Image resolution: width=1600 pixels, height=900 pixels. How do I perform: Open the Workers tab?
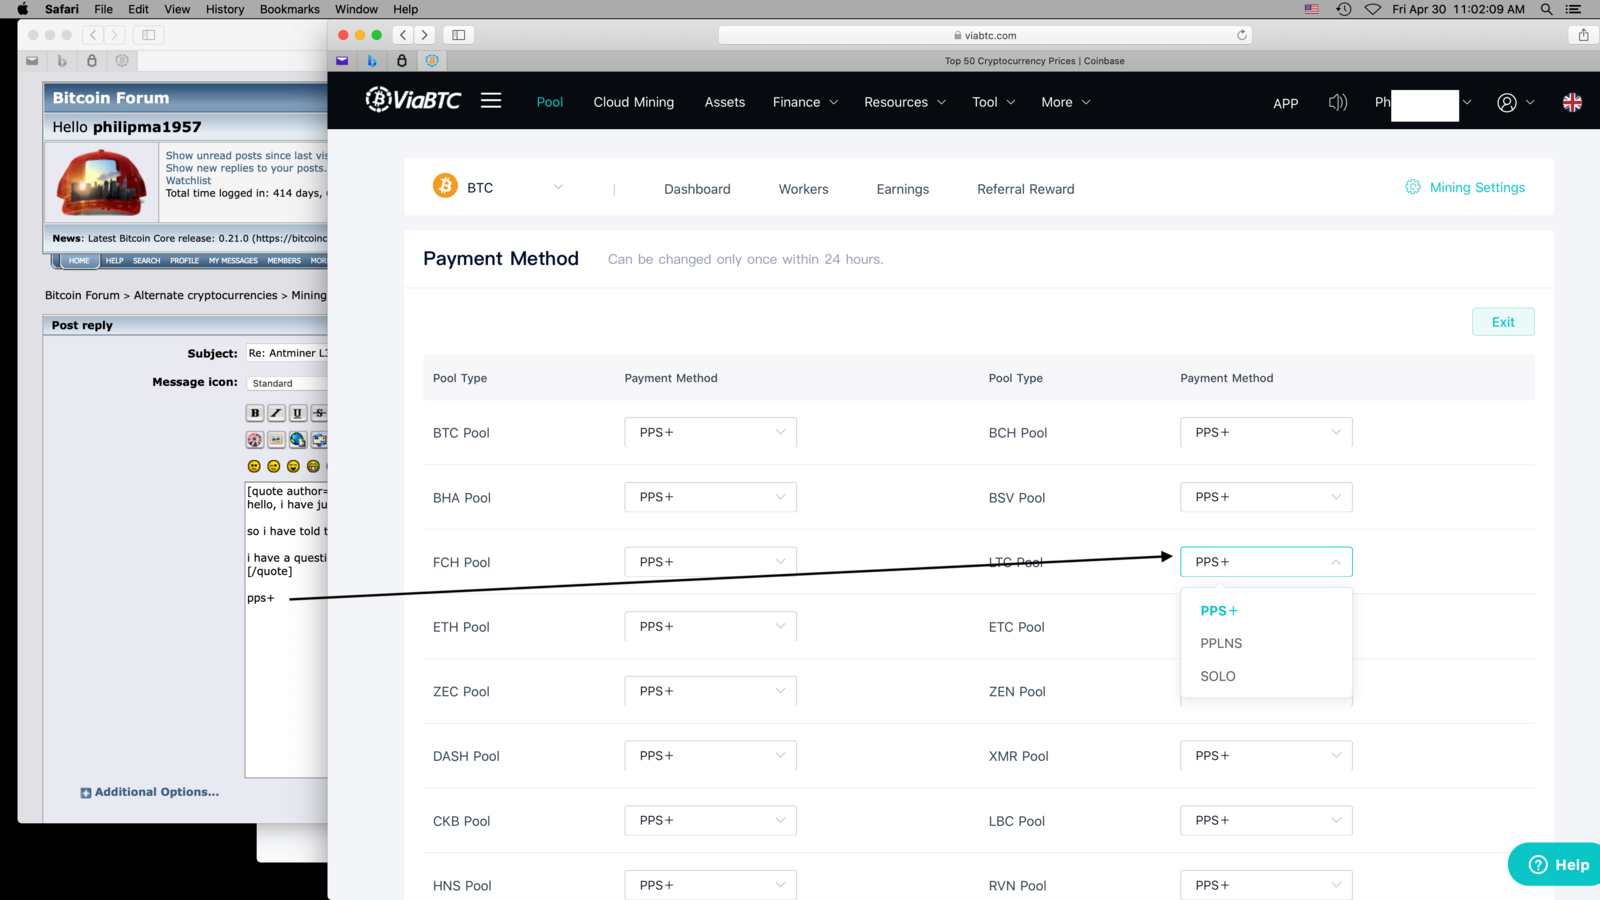[x=803, y=189]
